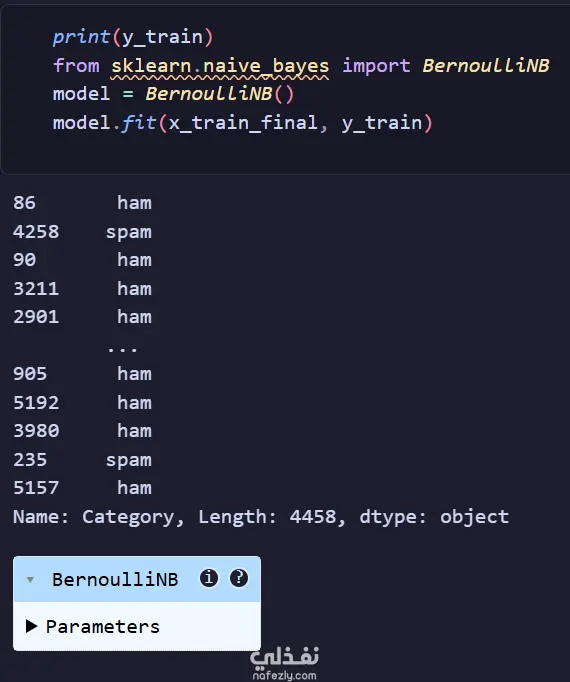
Task: Click the import keyword in code
Action: [376, 66]
